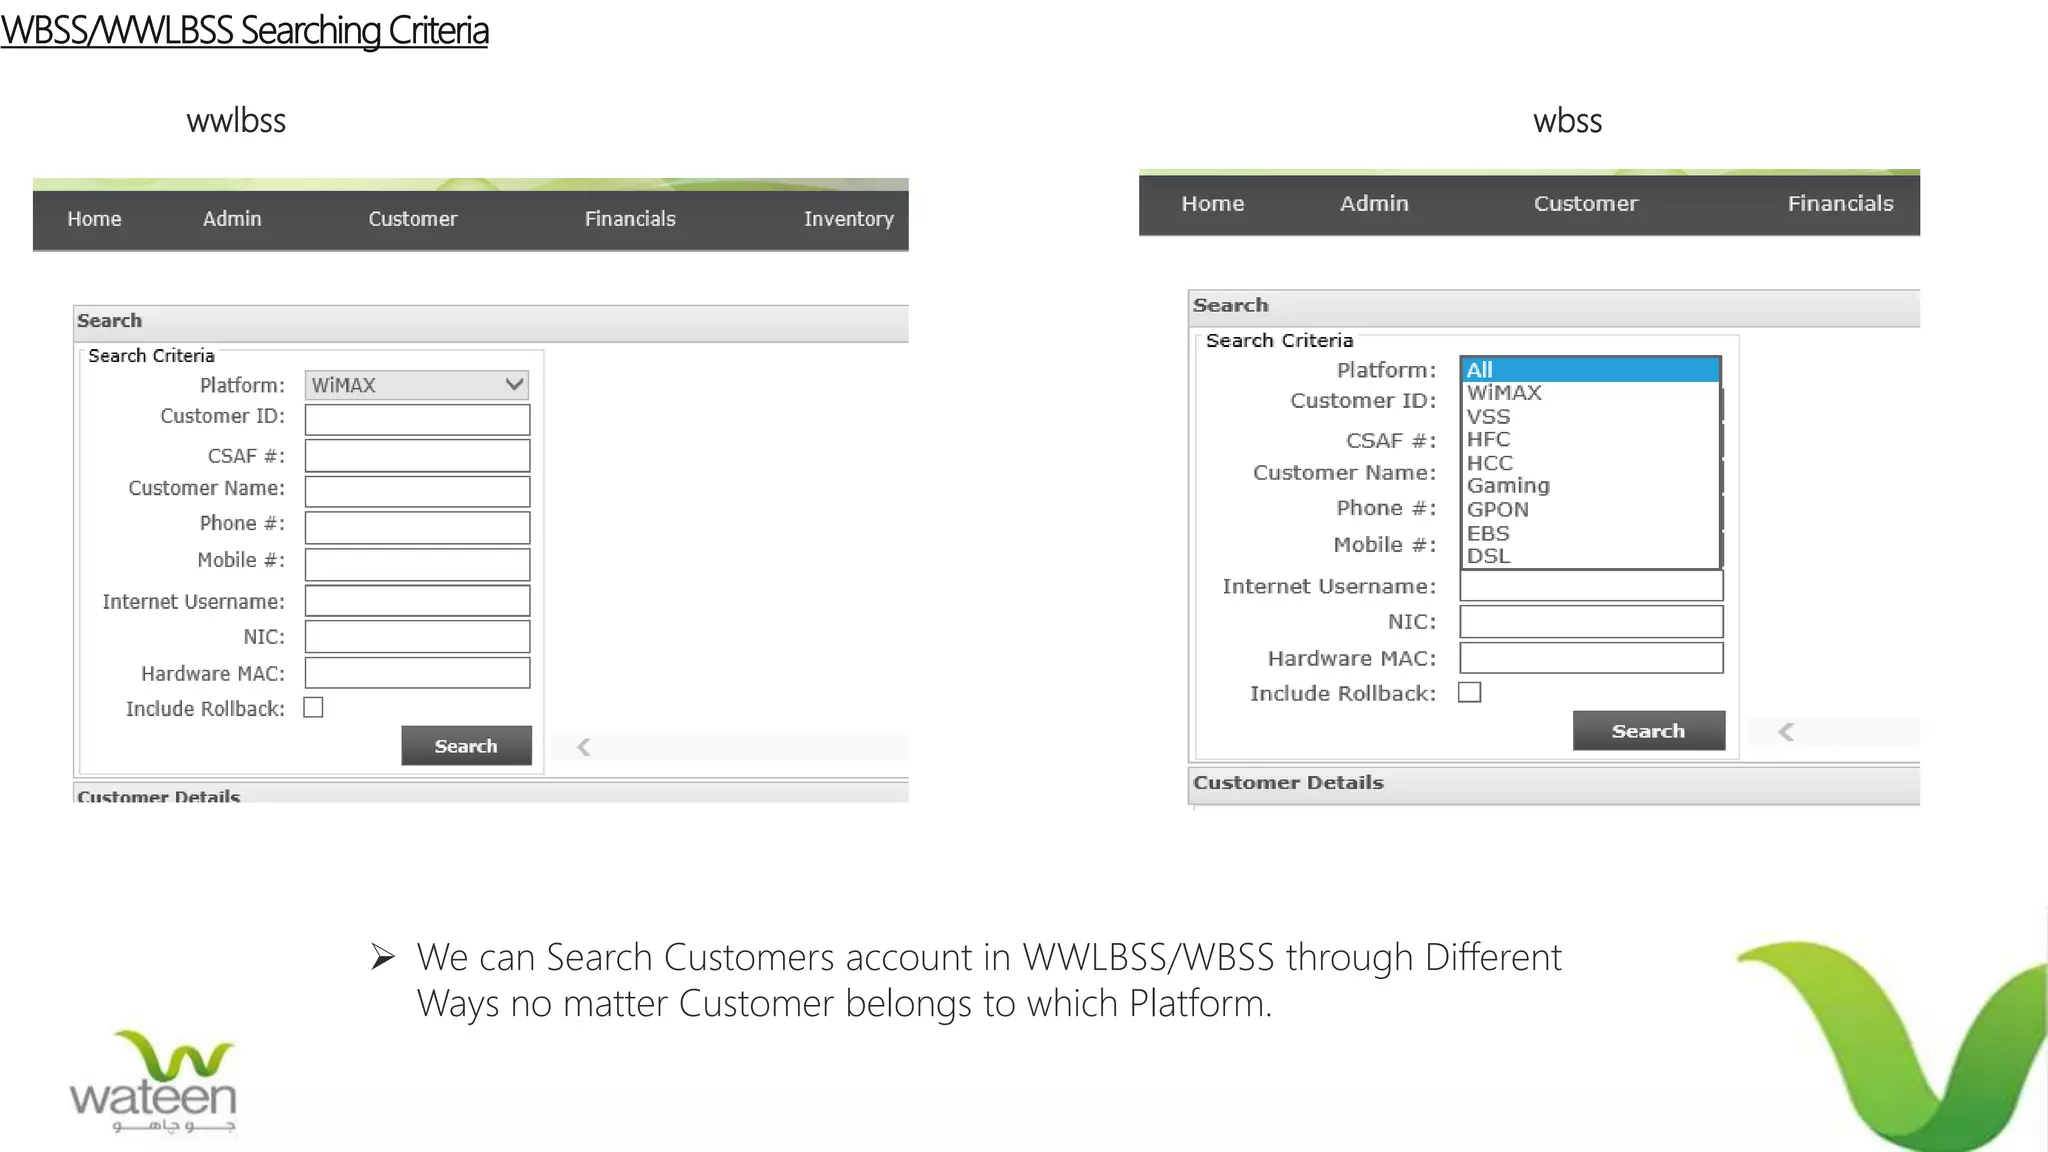Click Mobile # field in wwlbss search
Image resolution: width=2048 pixels, height=1152 pixels.
point(417,564)
